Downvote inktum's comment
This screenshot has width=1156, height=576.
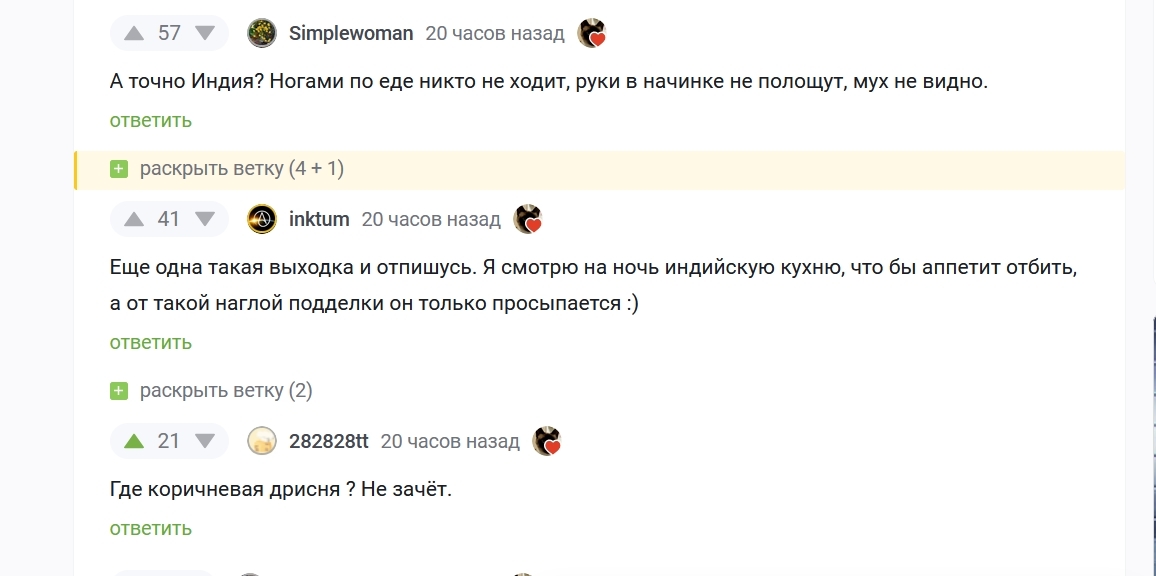click(x=205, y=219)
